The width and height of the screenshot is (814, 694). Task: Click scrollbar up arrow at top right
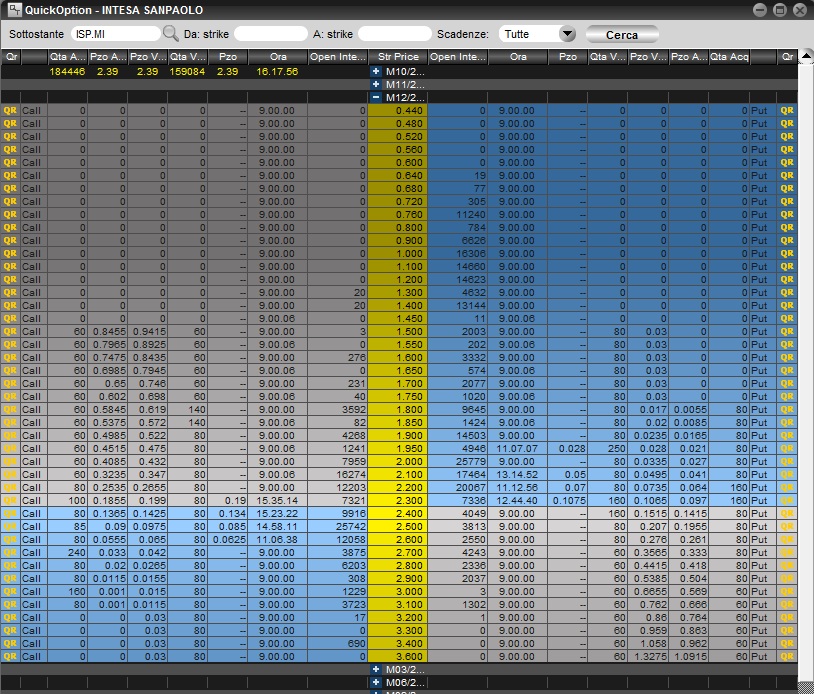(806, 56)
